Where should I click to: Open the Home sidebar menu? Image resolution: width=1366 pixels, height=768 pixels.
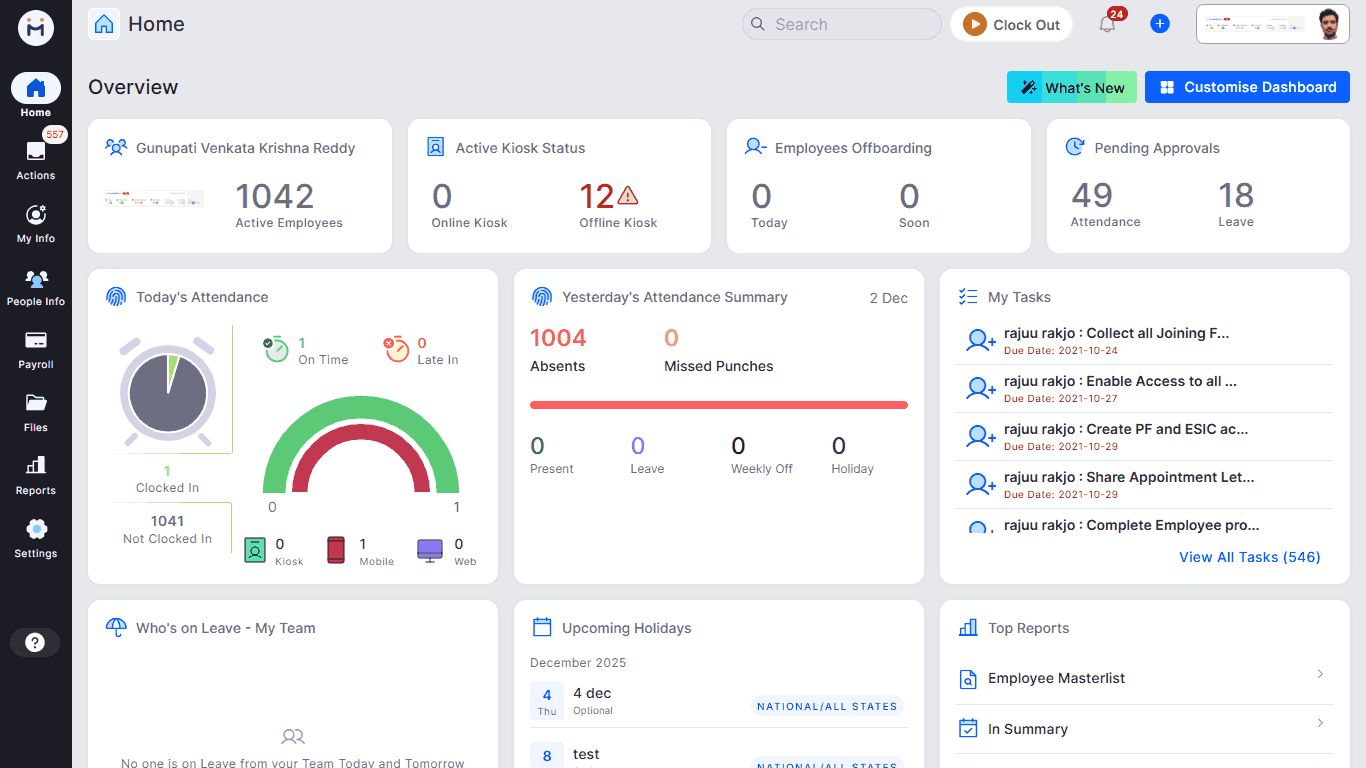[36, 96]
